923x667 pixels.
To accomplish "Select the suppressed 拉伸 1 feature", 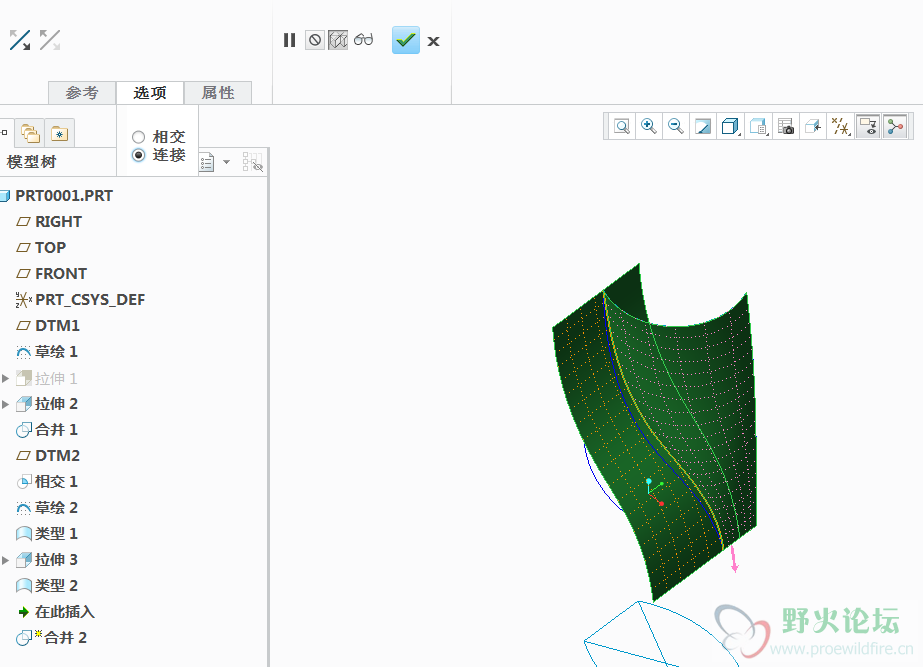I will tap(56, 378).
